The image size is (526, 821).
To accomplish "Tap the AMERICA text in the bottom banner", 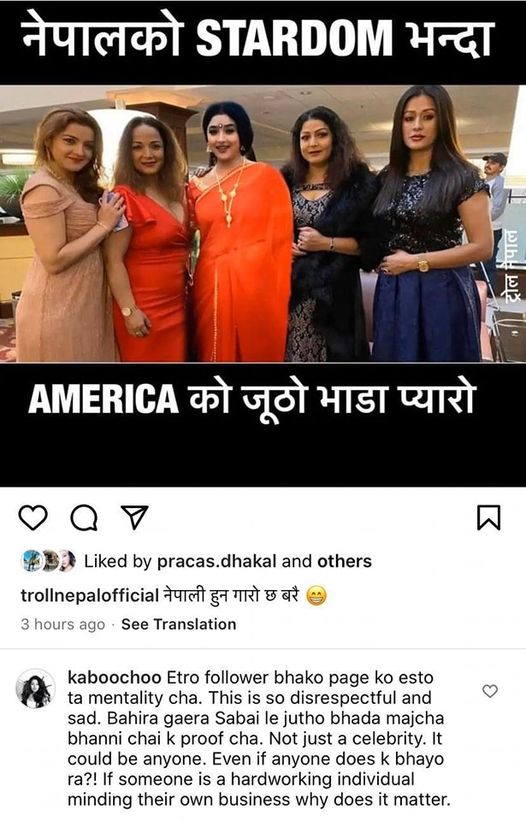I will click(x=104, y=399).
